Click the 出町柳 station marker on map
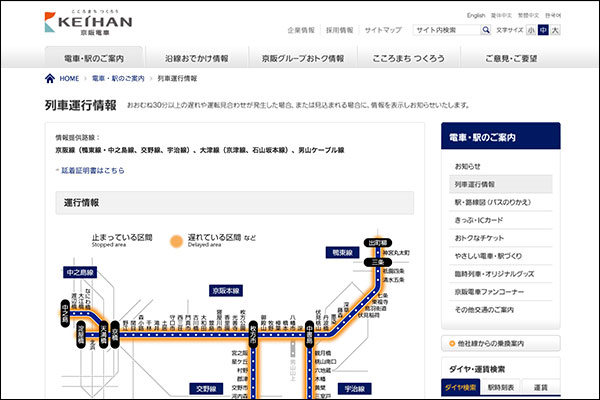Viewport: 600px width, 400px height. click(x=376, y=242)
